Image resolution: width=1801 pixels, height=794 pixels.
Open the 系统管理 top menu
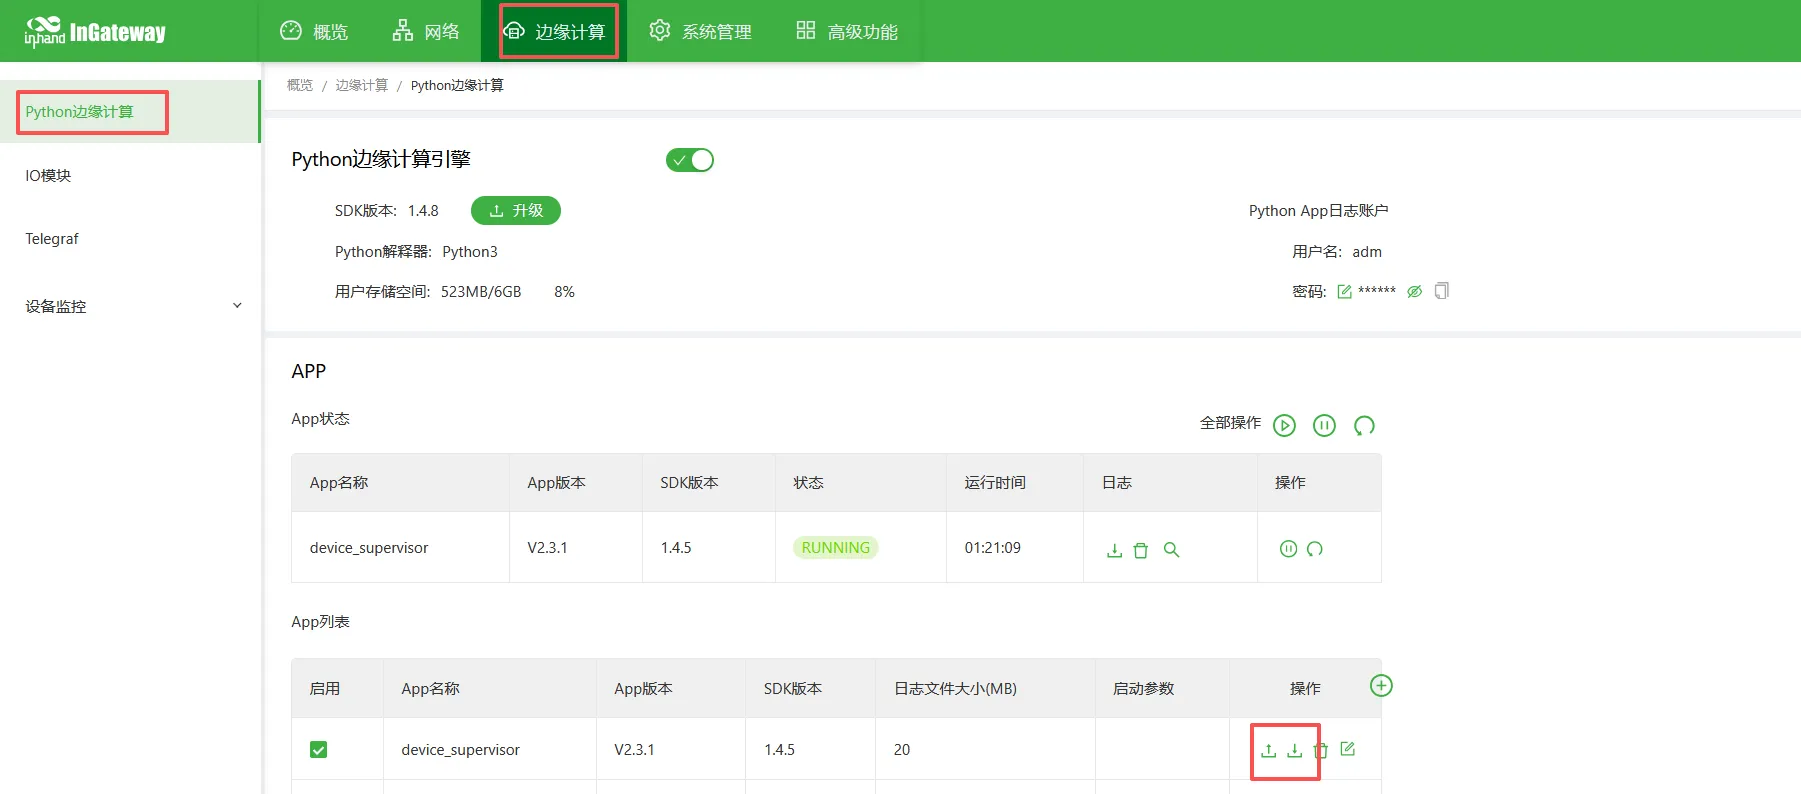coord(701,31)
